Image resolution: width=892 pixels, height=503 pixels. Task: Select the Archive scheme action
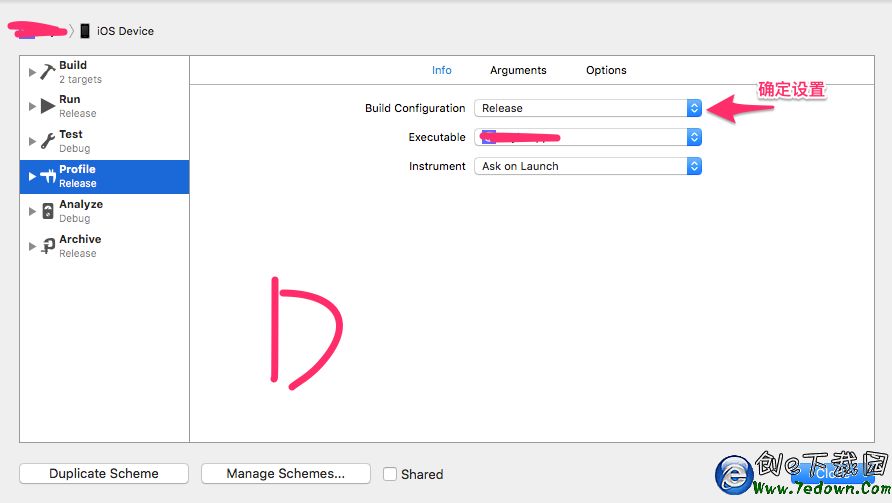(x=104, y=246)
